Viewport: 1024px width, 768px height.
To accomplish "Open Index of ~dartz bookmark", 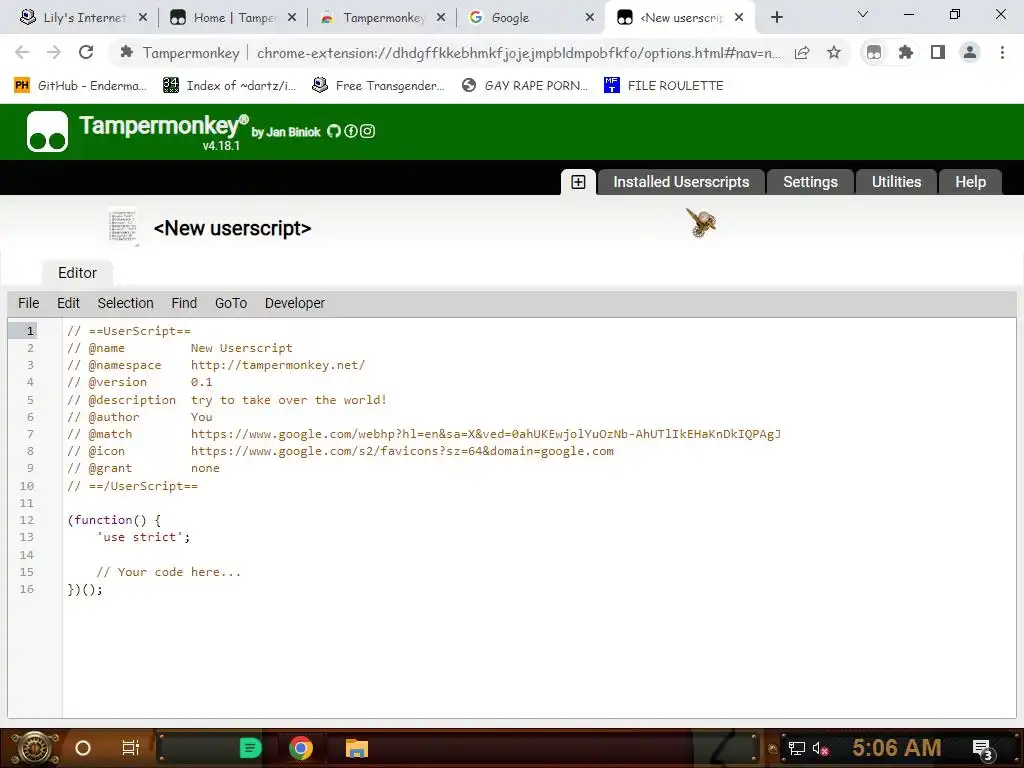I will point(230,86).
